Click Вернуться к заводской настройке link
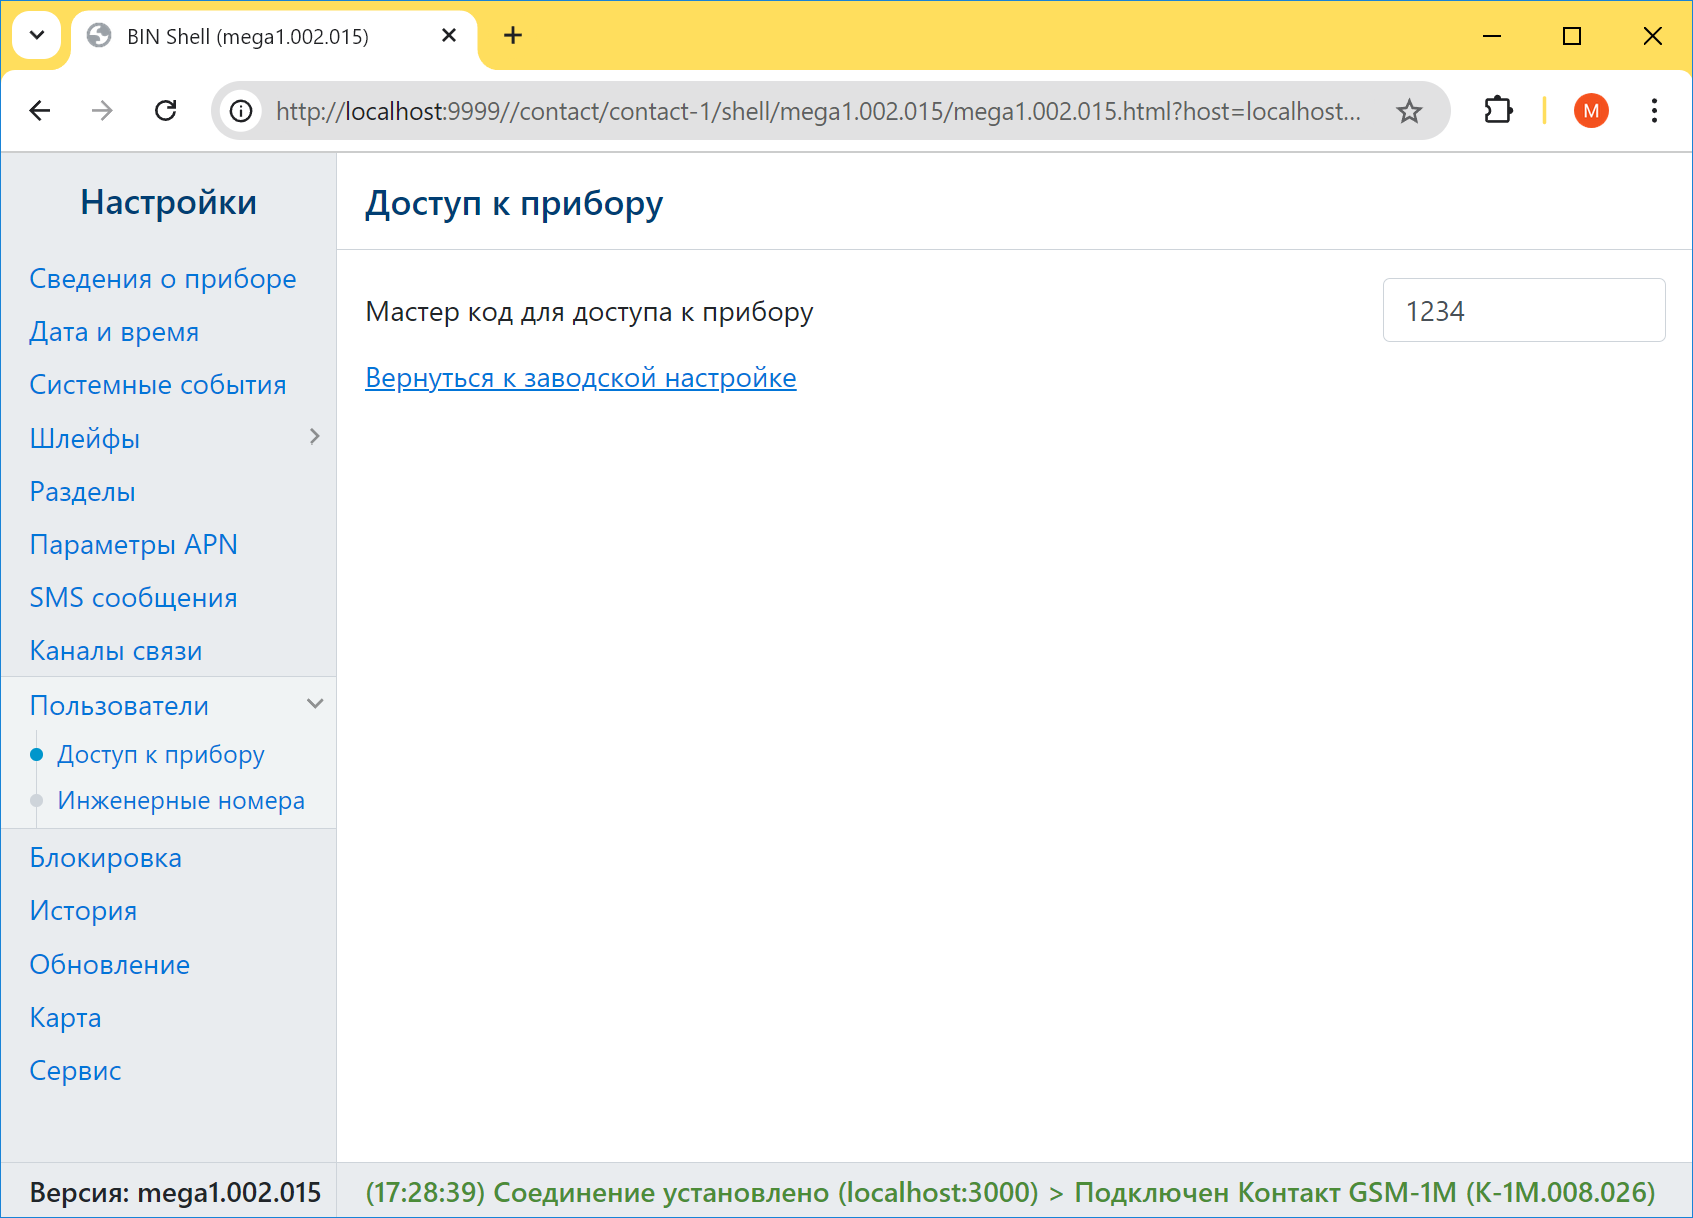The width and height of the screenshot is (1693, 1218). (x=580, y=378)
